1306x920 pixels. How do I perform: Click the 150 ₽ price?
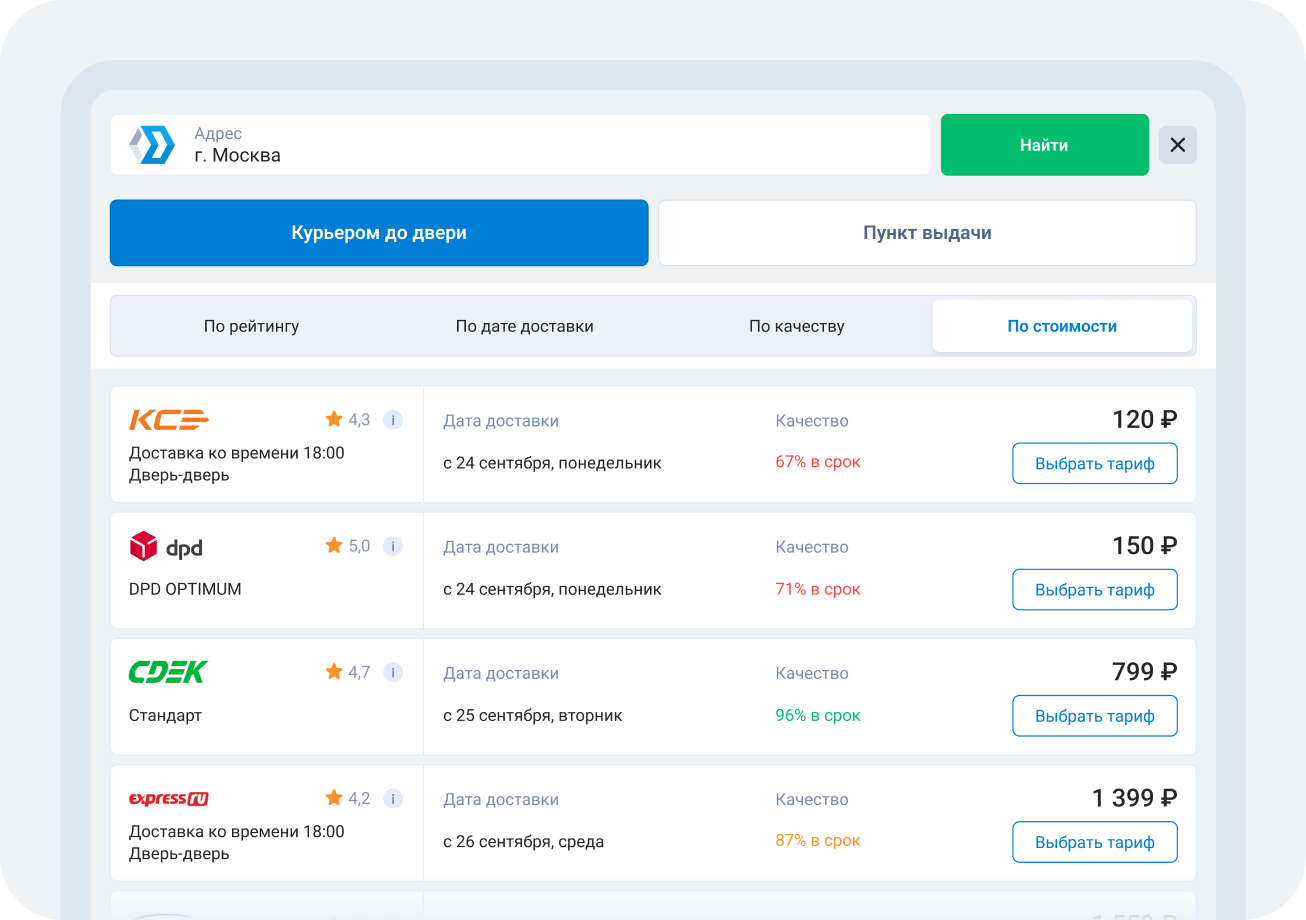(1145, 546)
